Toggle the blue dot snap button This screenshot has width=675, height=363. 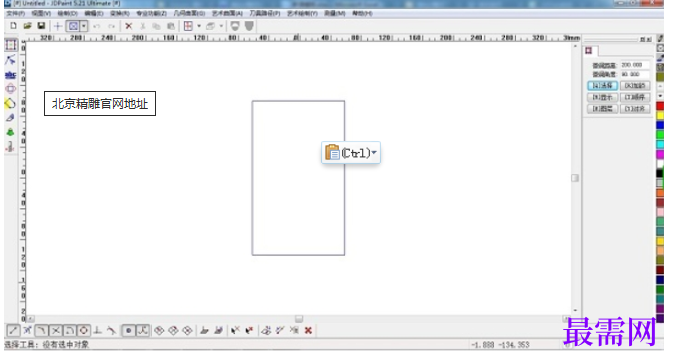coord(128,331)
